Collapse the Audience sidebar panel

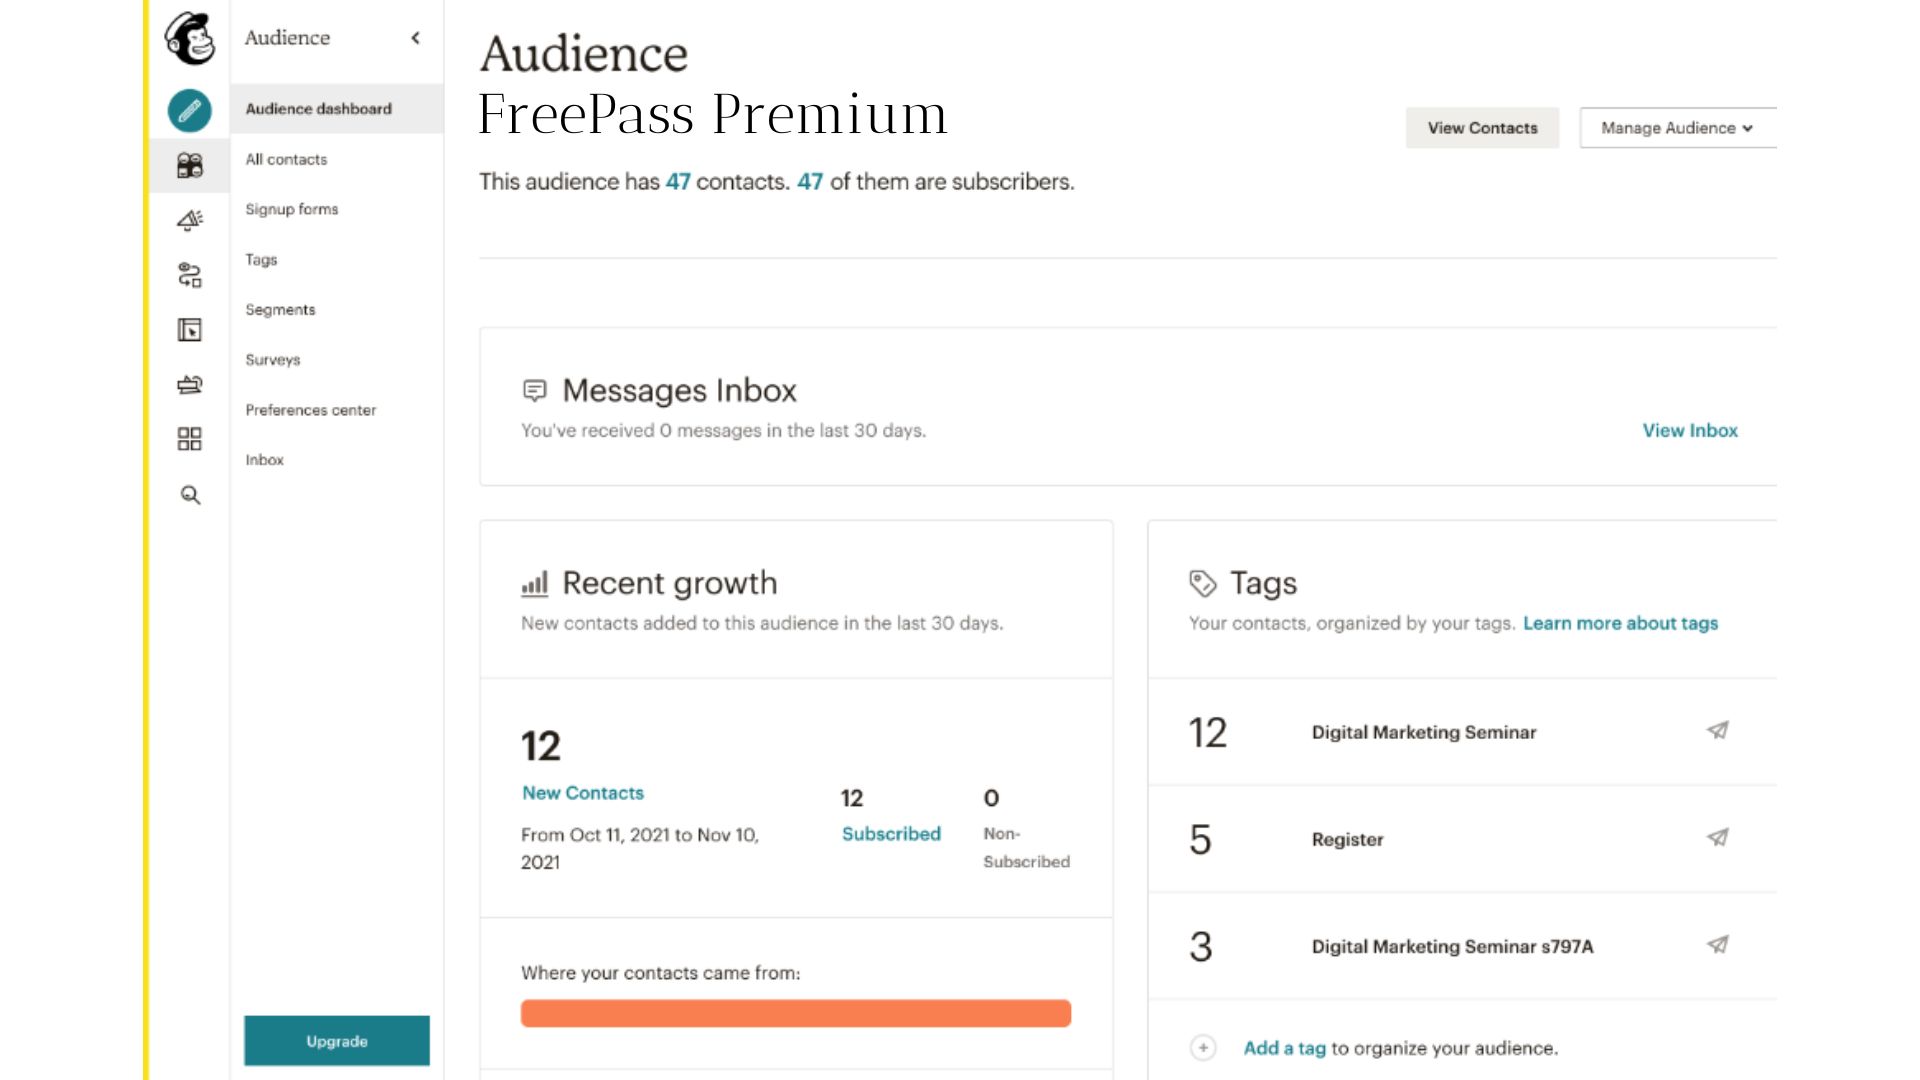(416, 38)
